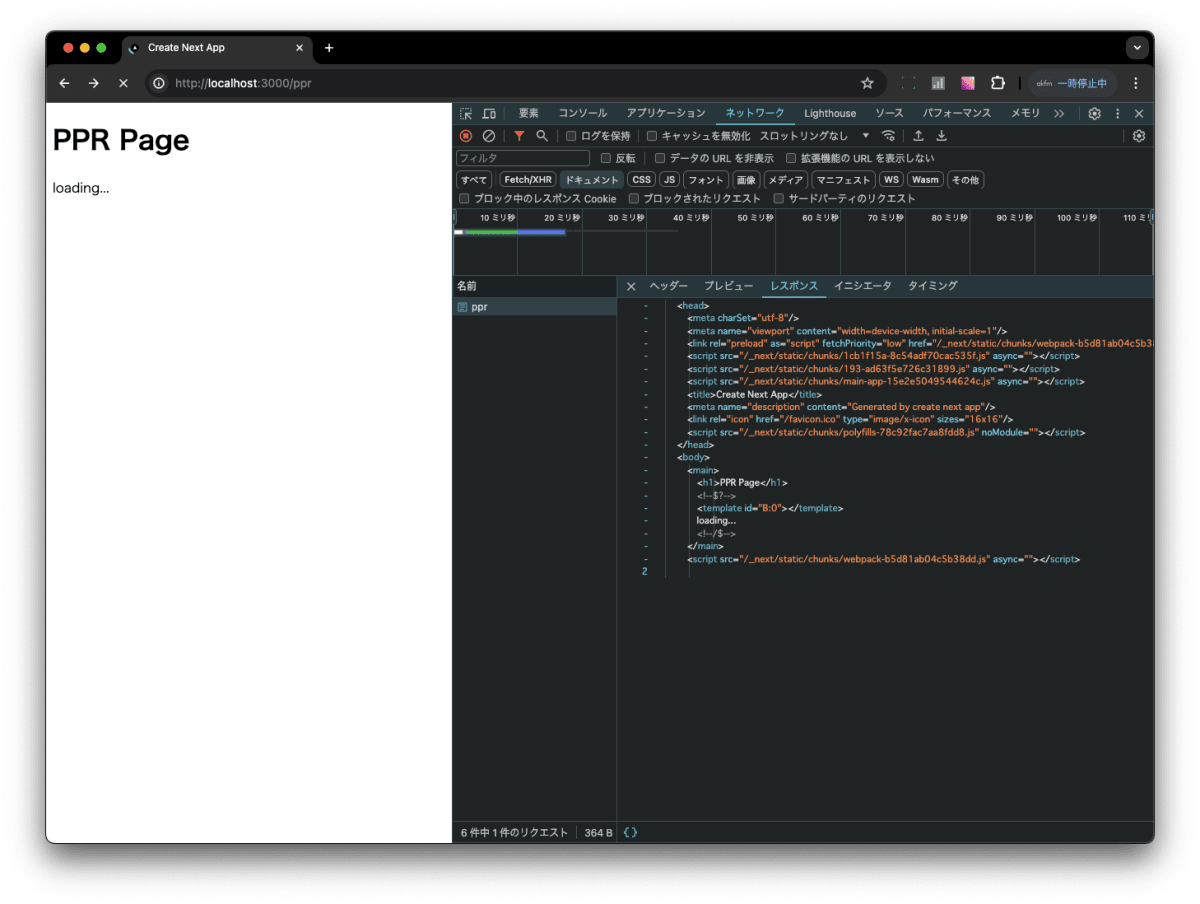Show more DevTools tabs chevron
Image resolution: width=1200 pixels, height=904 pixels.
(1060, 114)
